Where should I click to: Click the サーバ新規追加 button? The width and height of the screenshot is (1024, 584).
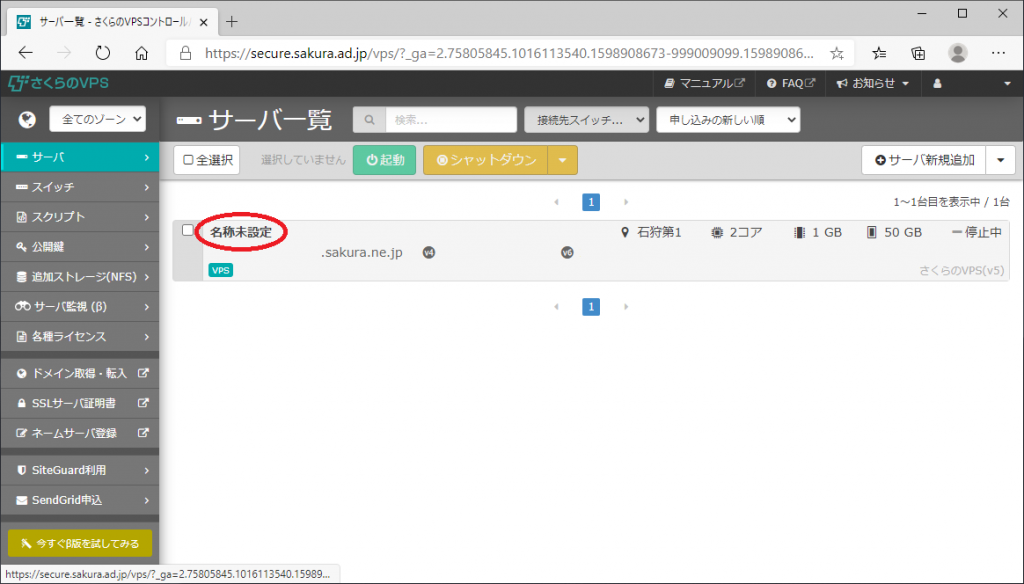[923, 160]
